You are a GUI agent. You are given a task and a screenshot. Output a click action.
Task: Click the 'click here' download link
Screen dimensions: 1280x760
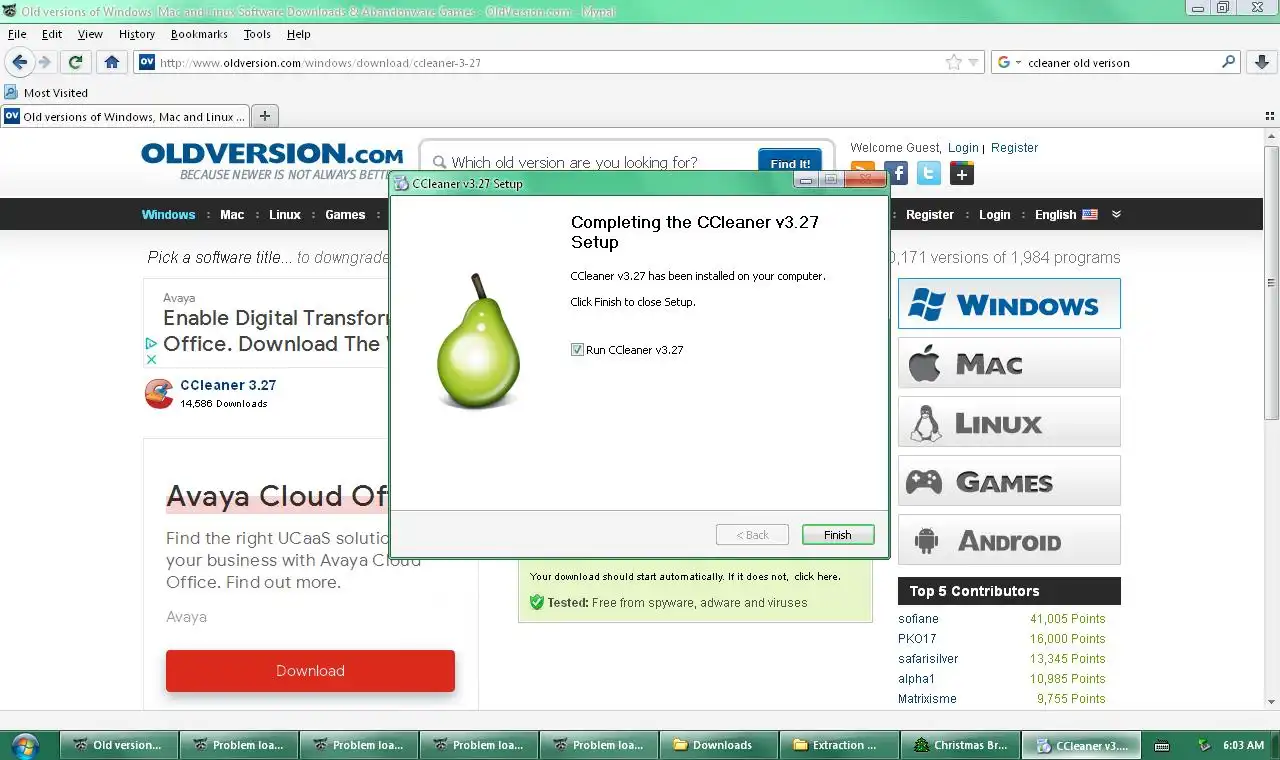[x=817, y=577]
